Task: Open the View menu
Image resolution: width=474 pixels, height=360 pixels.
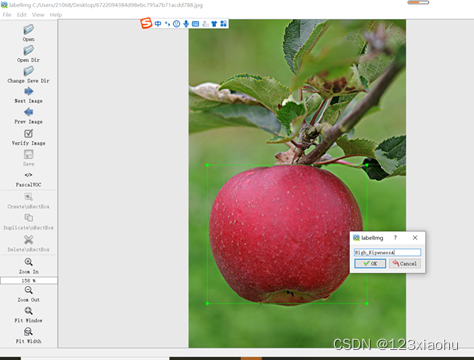Action: [x=38, y=15]
